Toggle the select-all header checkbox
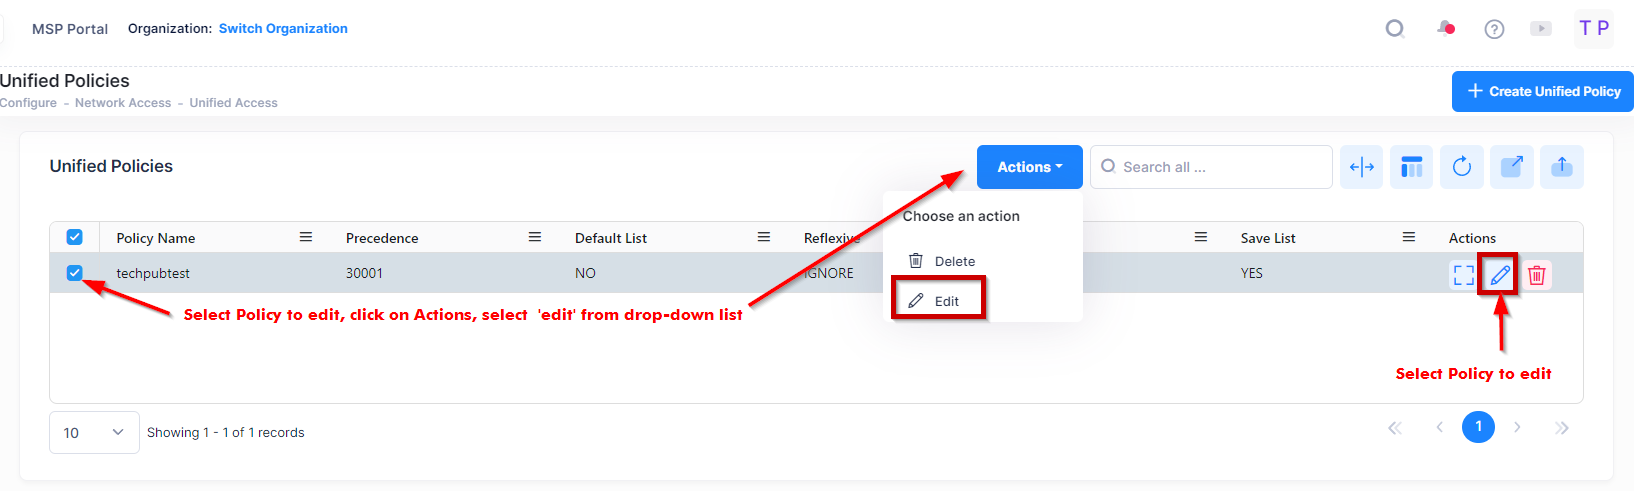This screenshot has height=491, width=1634. [x=75, y=237]
